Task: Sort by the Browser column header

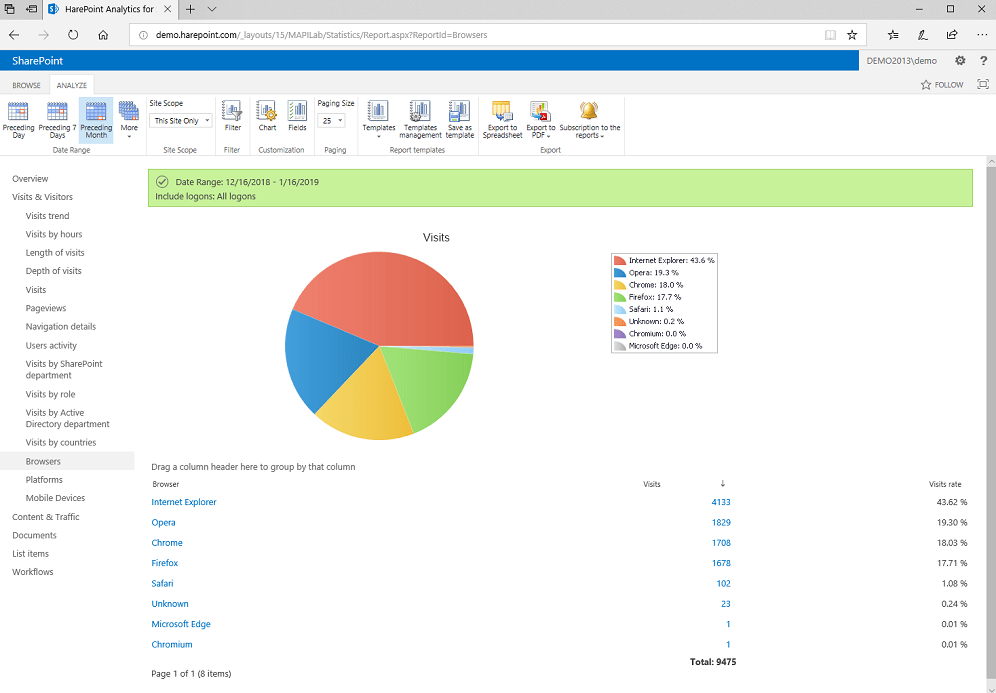Action: tap(166, 484)
